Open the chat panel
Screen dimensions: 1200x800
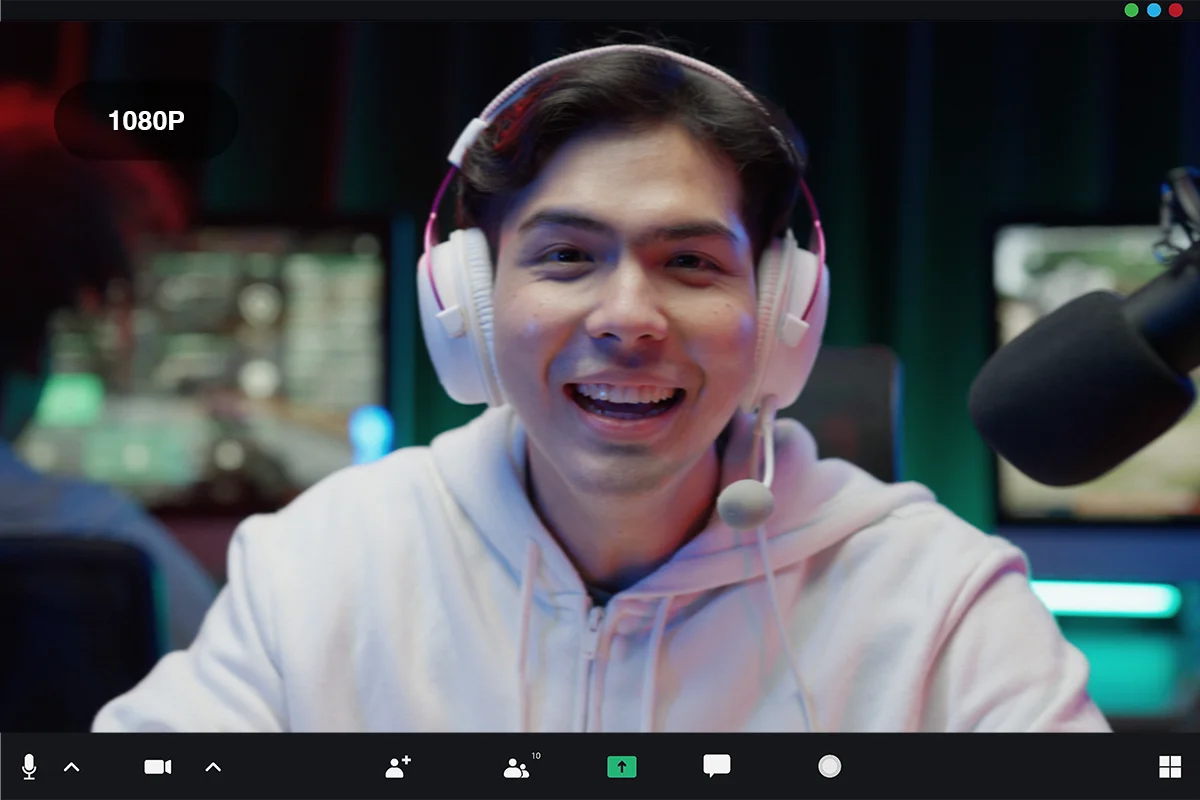point(716,767)
